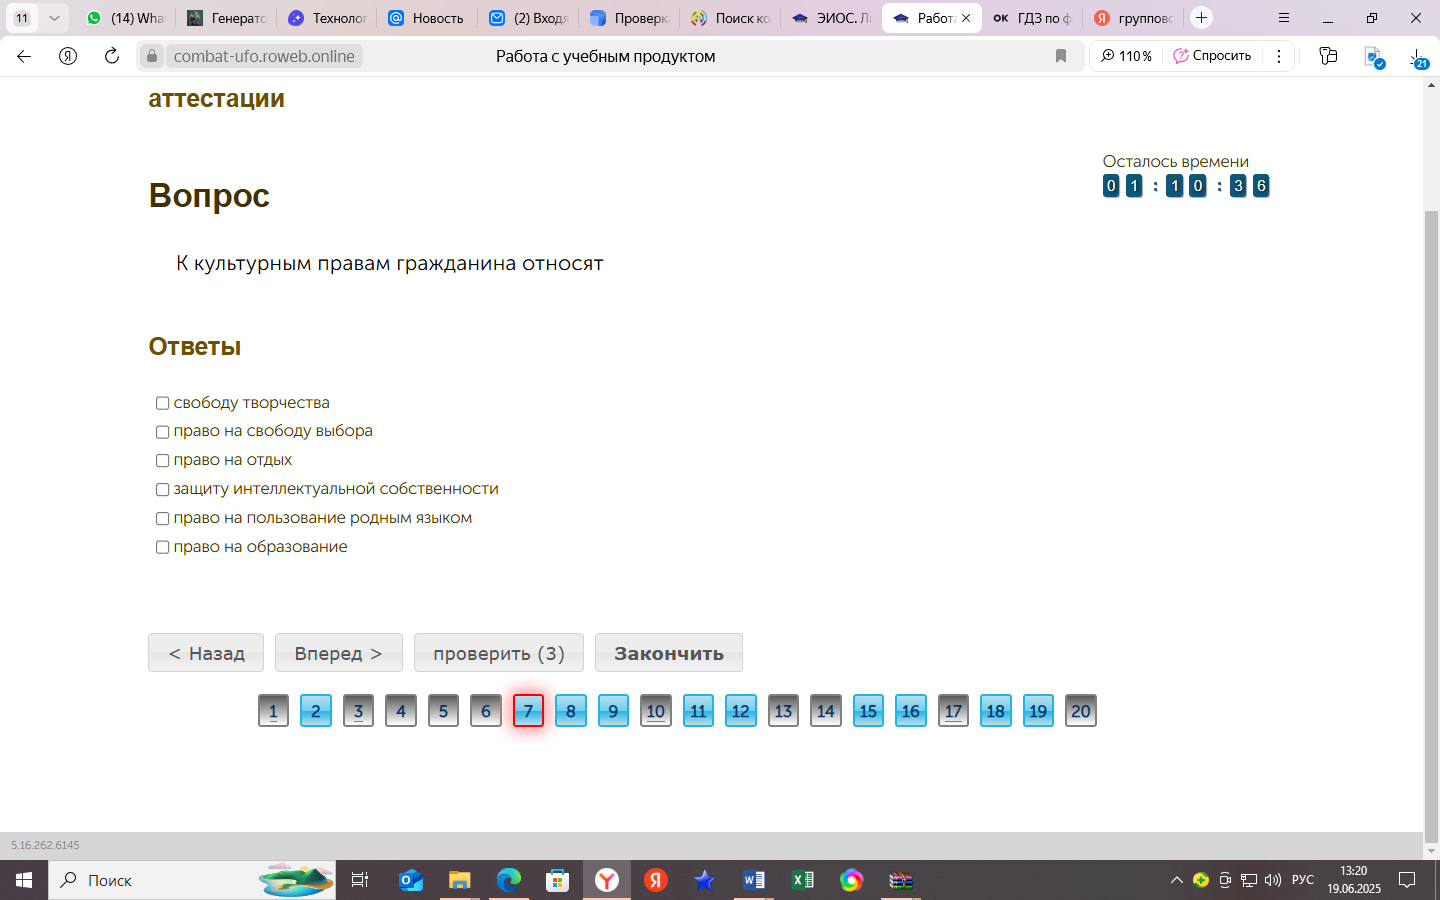Show hidden system tray icons chevron
1440x900 pixels.
[1176, 880]
